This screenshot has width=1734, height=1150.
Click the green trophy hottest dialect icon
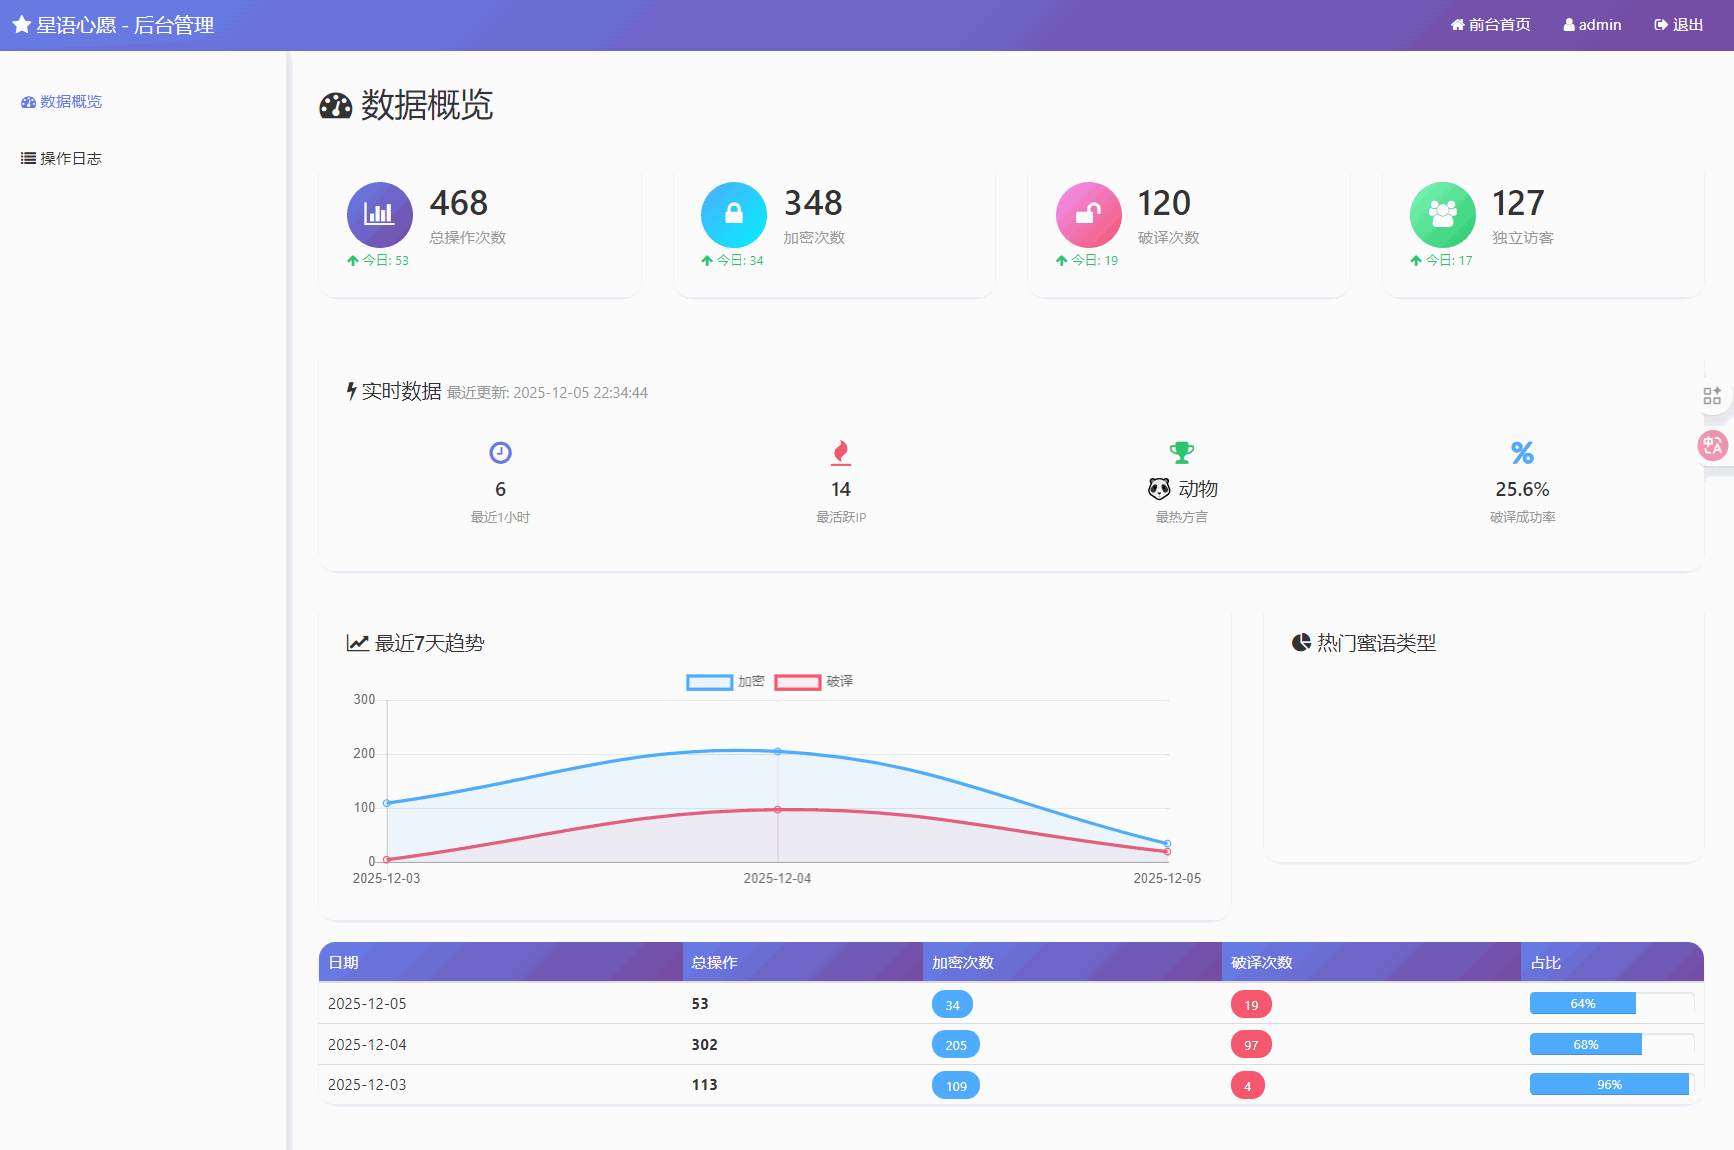pos(1182,453)
